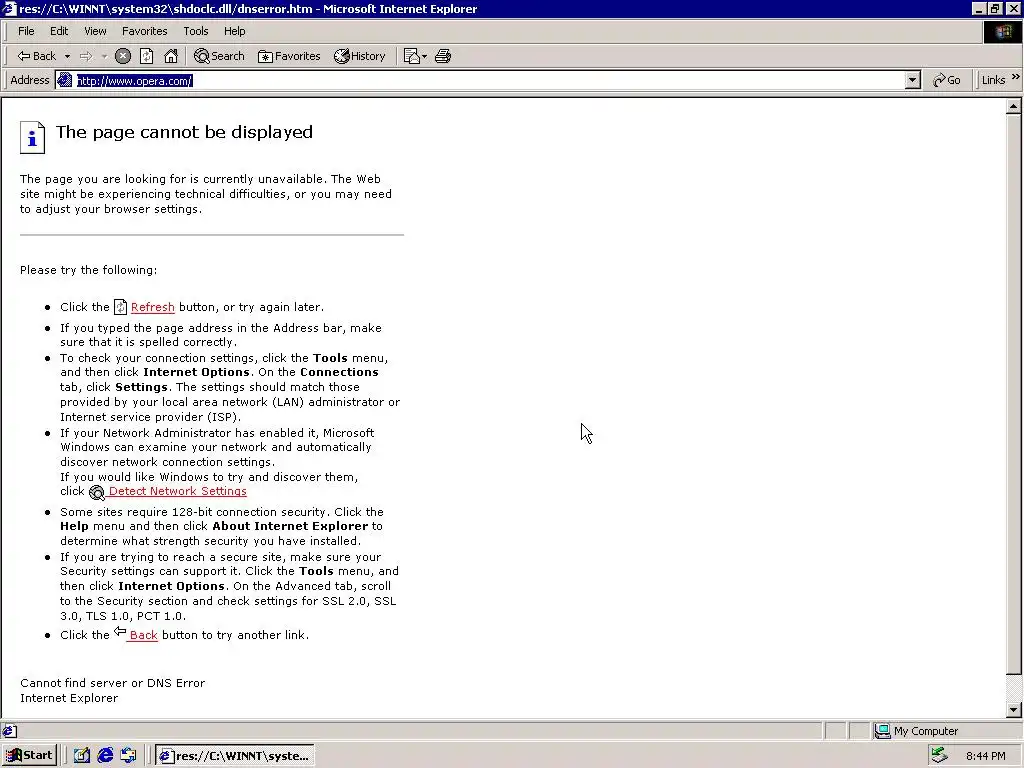Click the 'Please try the following:' text

click(88, 270)
